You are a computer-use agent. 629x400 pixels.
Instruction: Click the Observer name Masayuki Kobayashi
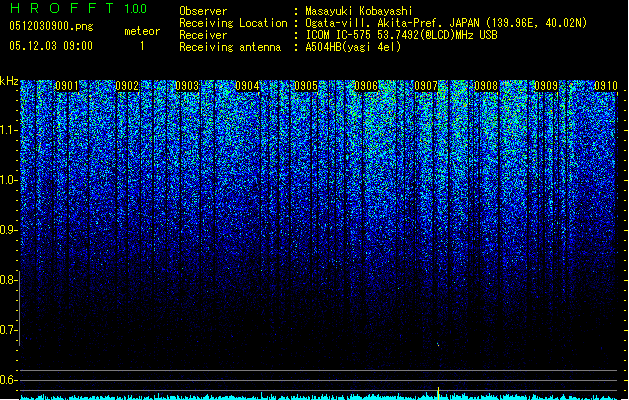[359, 11]
